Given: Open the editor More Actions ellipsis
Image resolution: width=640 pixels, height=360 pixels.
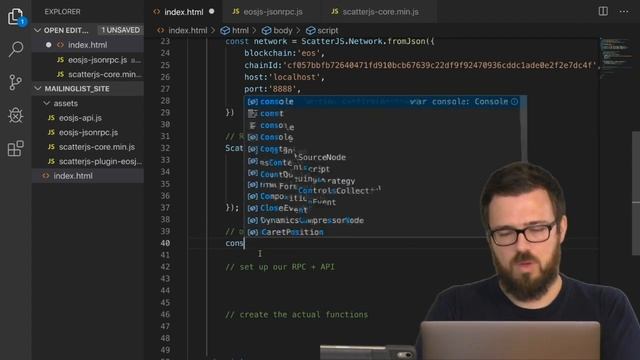Looking at the screenshot, I should click(x=624, y=11).
